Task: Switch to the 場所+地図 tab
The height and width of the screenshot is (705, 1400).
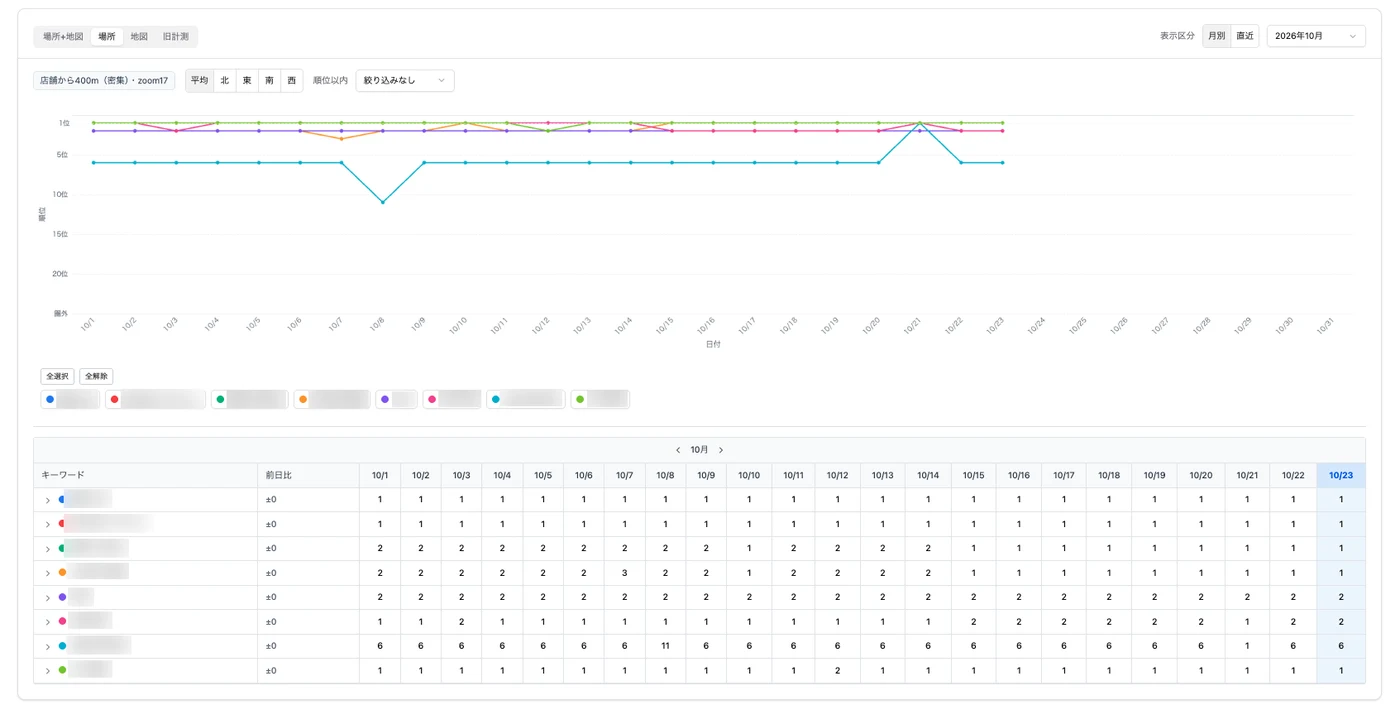Action: (62, 36)
